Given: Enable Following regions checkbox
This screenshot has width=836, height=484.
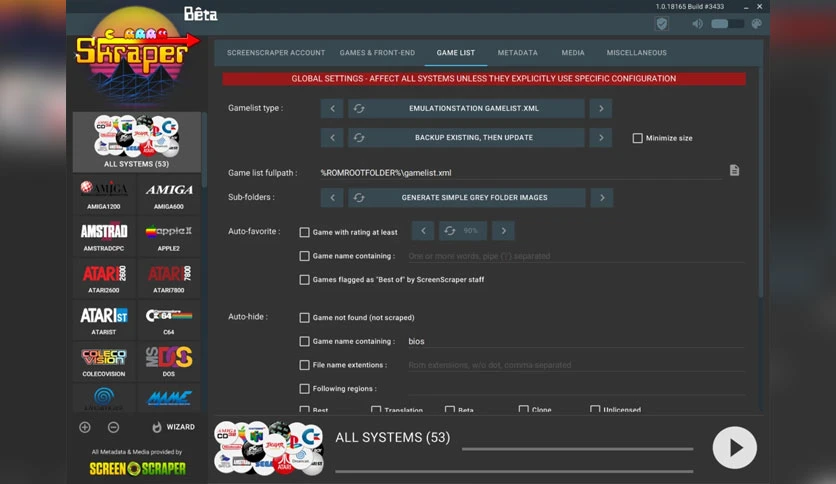Looking at the screenshot, I should [x=304, y=389].
